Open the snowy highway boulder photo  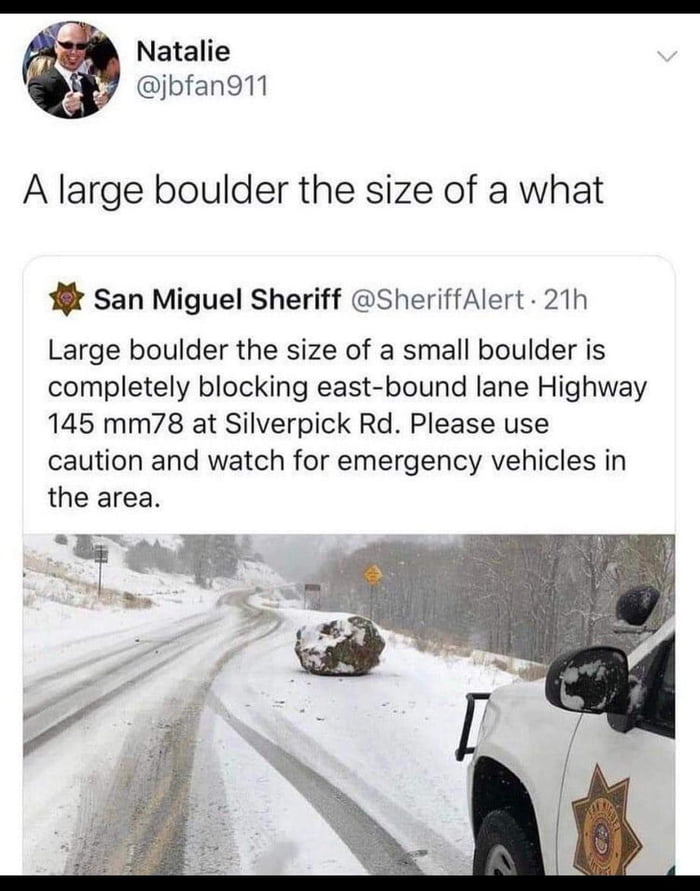pyautogui.click(x=349, y=704)
